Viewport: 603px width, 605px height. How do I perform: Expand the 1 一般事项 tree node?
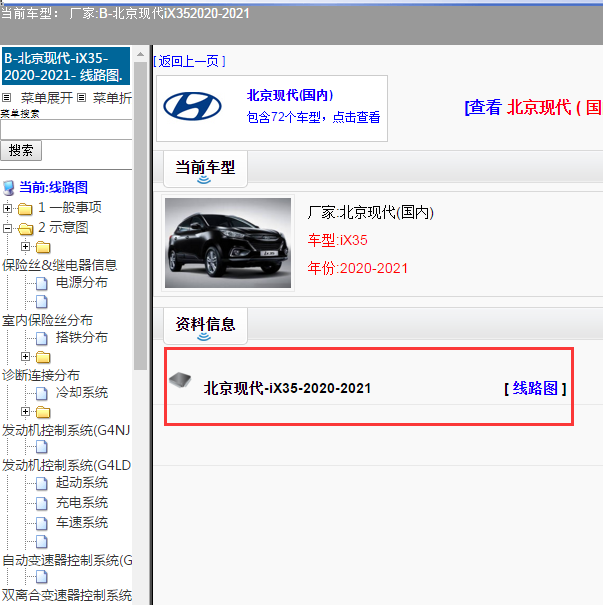(x=7, y=208)
